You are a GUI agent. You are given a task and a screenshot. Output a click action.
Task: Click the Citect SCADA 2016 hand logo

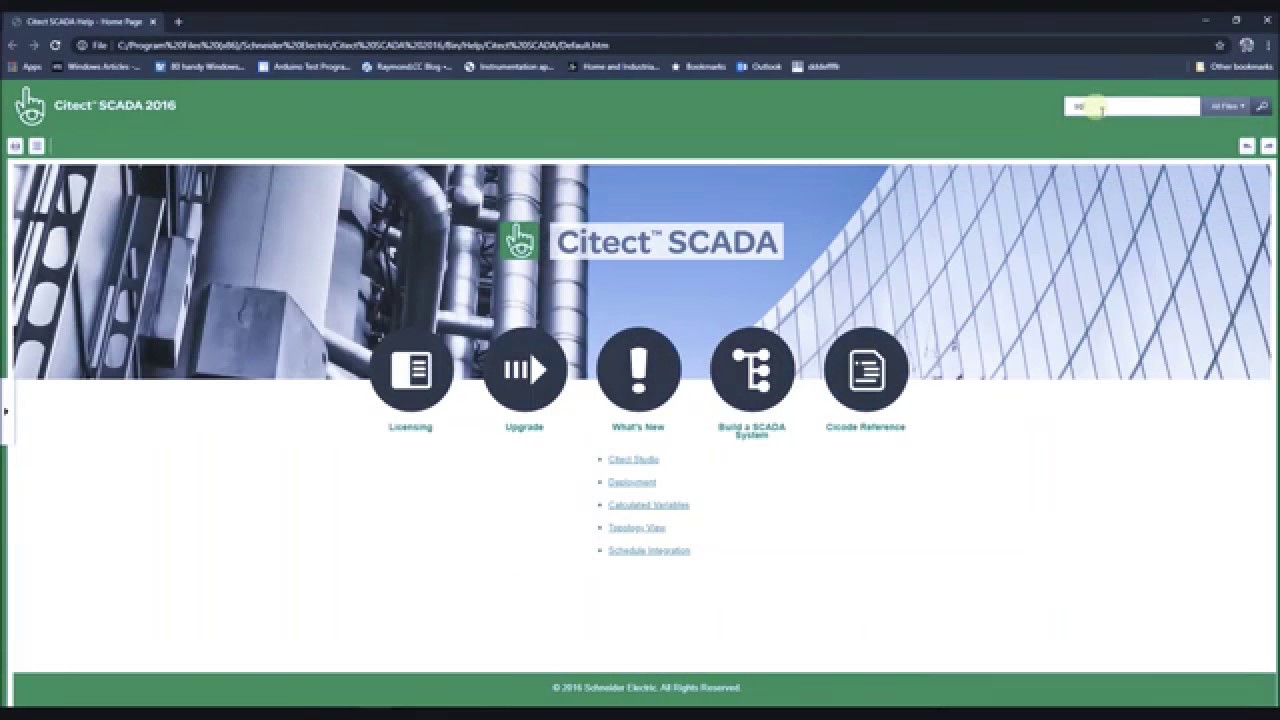(x=30, y=106)
